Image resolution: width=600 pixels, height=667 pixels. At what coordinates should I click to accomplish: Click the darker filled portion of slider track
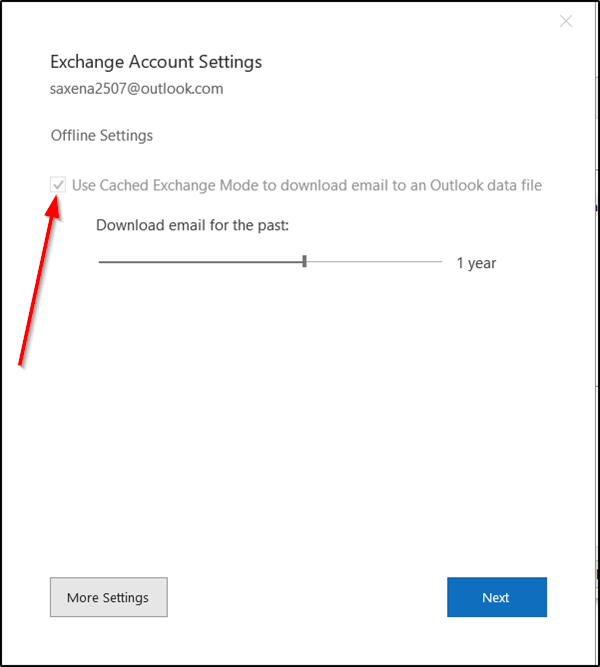(200, 262)
